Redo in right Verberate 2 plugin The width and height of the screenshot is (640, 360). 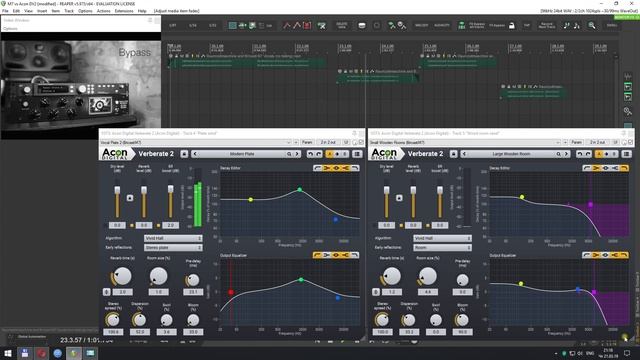[x=588, y=154]
